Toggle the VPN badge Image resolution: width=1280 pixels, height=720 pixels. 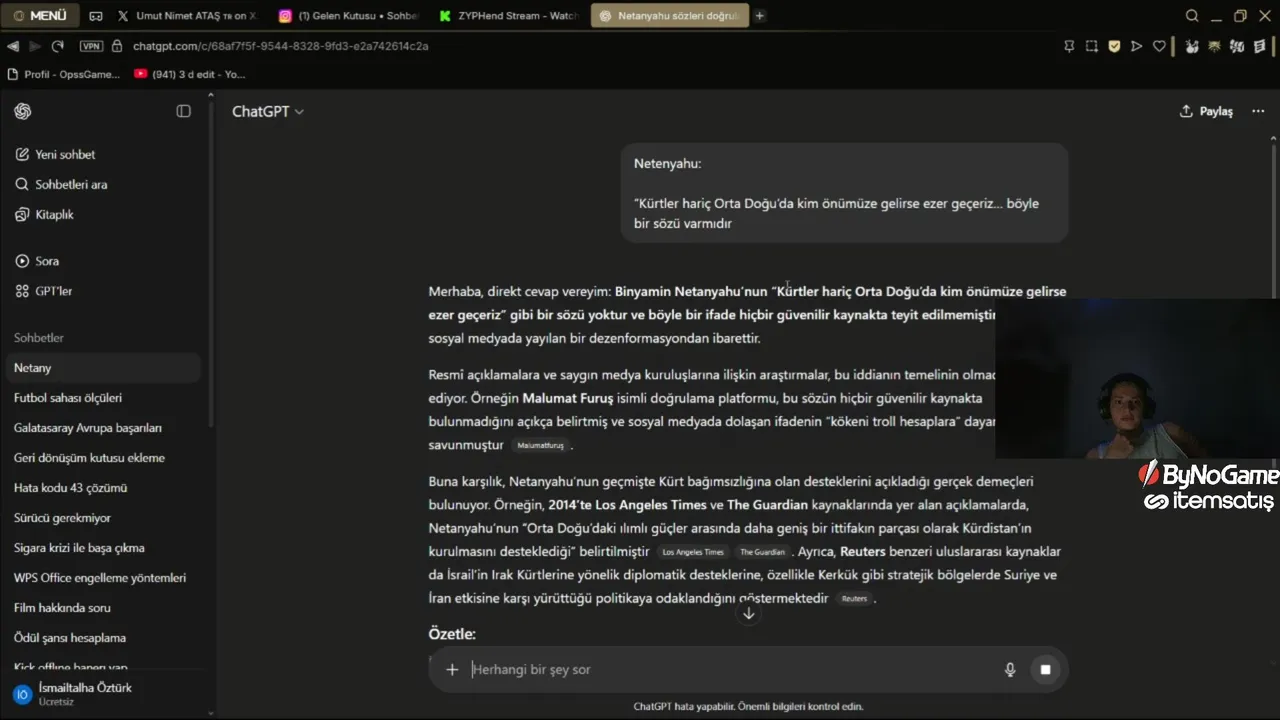pyautogui.click(x=91, y=46)
